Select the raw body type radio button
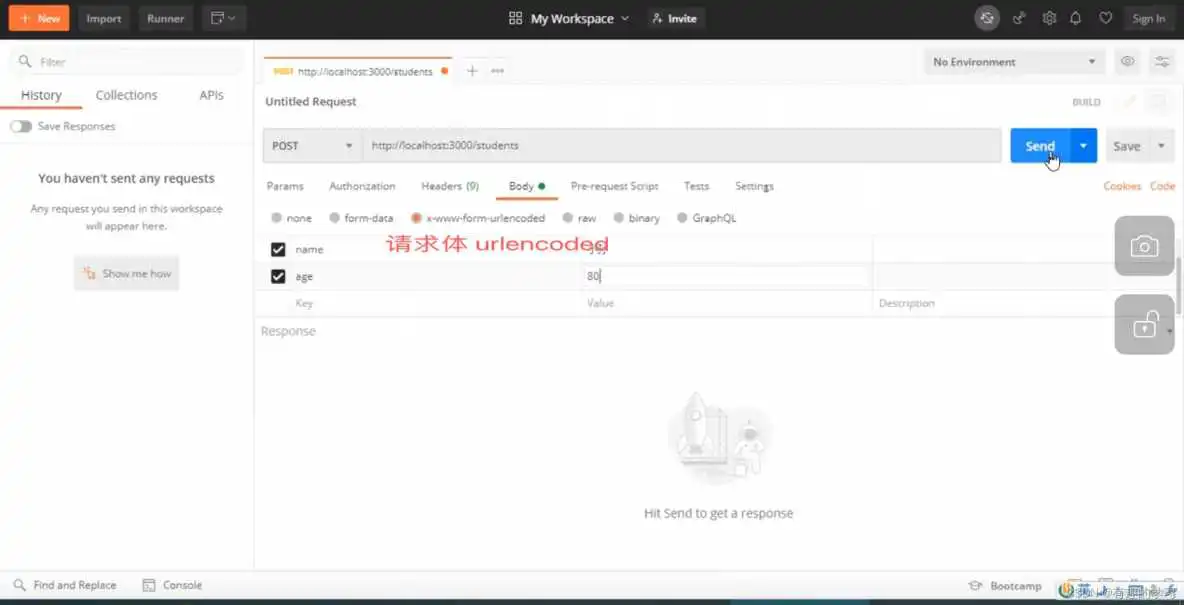The height and width of the screenshot is (605, 1184). (566, 217)
